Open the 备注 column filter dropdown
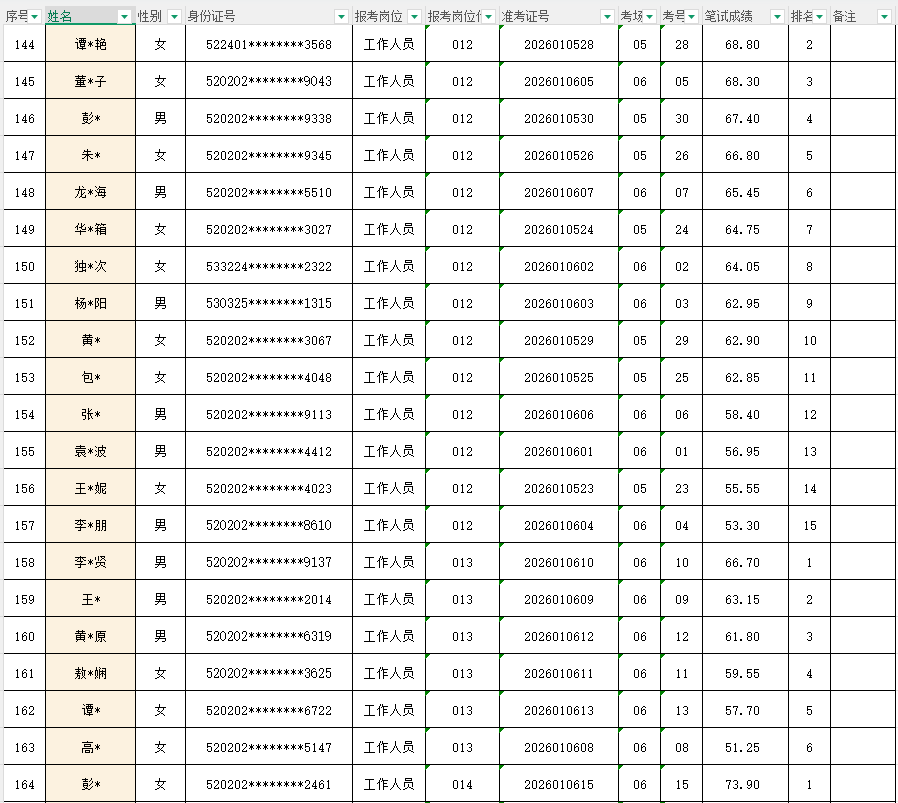Image resolution: width=898 pixels, height=803 pixels. pyautogui.click(x=883, y=17)
